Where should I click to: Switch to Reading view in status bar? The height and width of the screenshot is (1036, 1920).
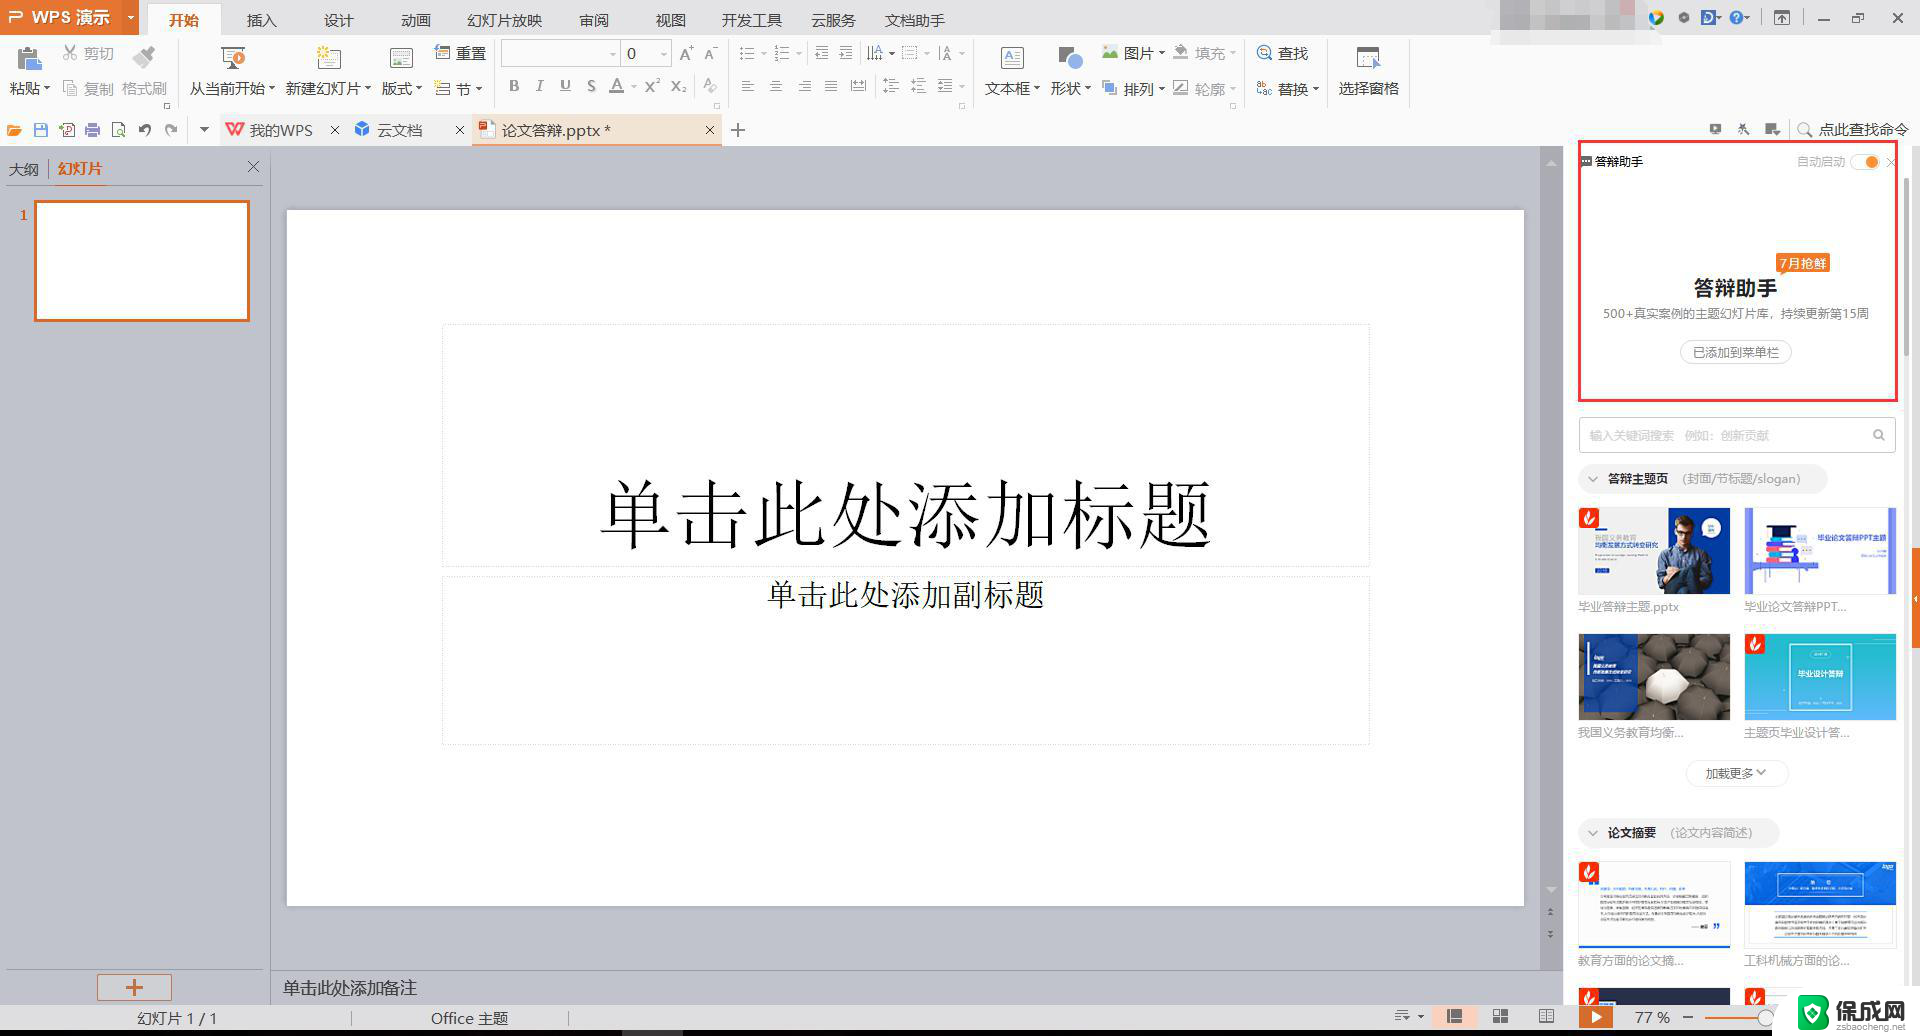1546,1016
